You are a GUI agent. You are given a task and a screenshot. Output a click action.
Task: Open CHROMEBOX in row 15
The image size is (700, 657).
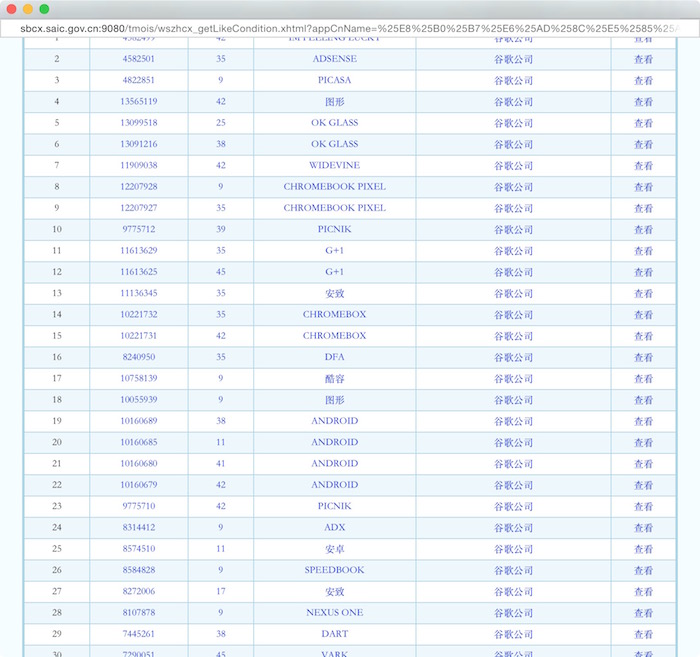click(334, 336)
